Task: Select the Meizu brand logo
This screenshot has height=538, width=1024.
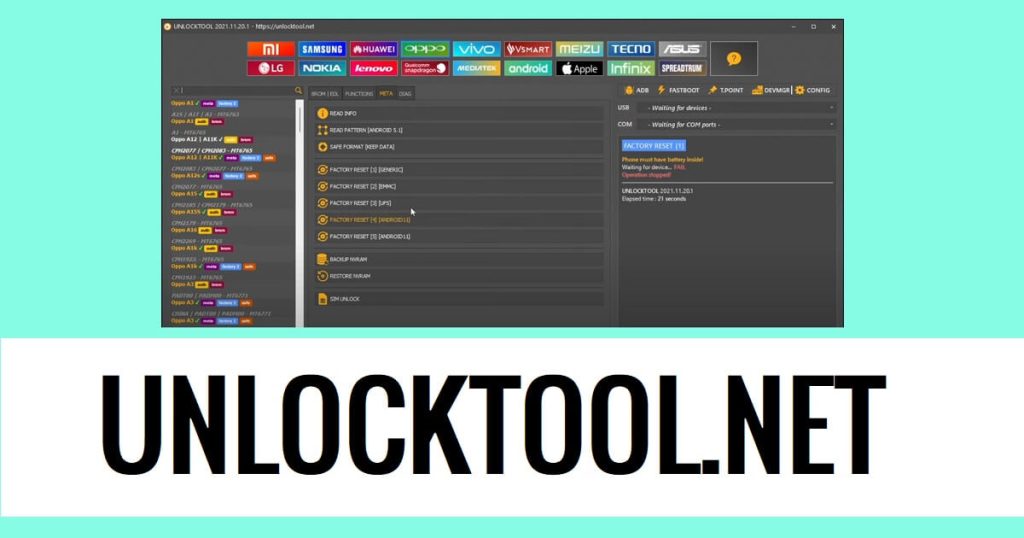Action: click(x=579, y=49)
